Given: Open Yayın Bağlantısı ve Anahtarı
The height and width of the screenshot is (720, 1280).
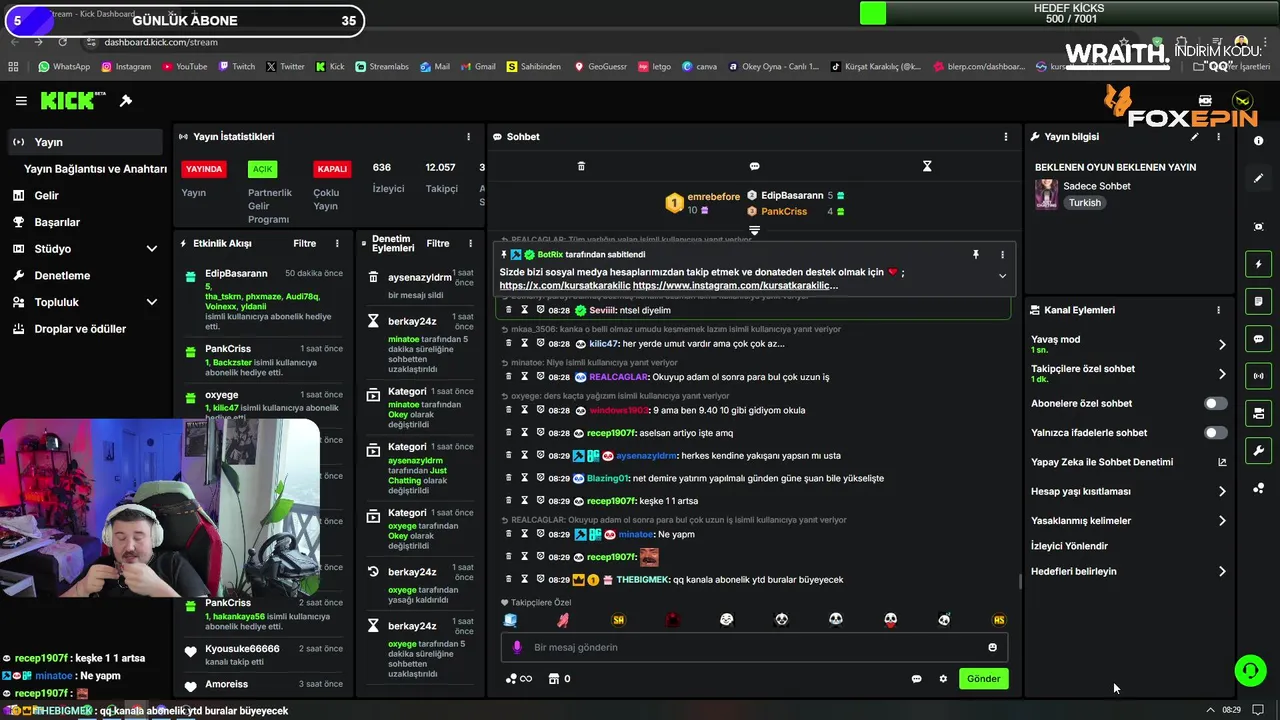Looking at the screenshot, I should click(95, 169).
